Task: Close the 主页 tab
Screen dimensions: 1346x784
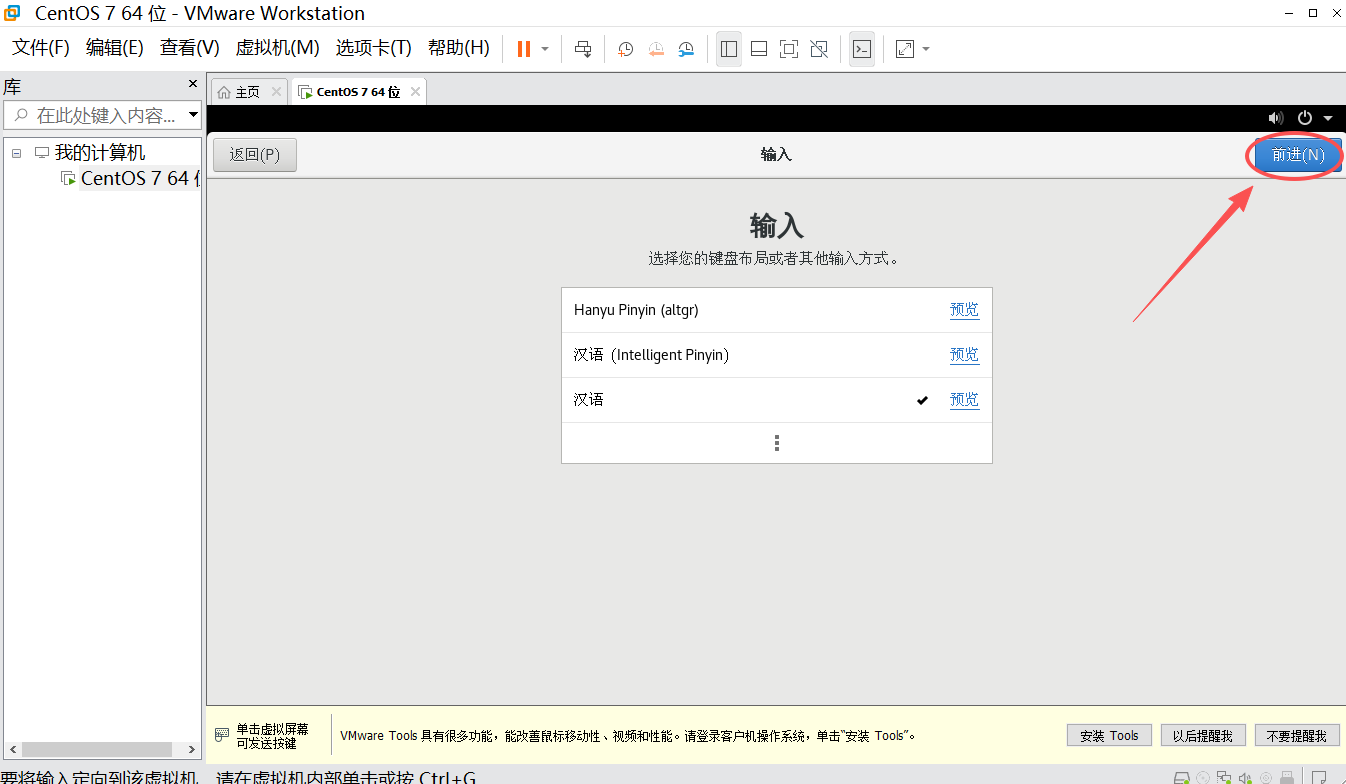Action: point(276,92)
